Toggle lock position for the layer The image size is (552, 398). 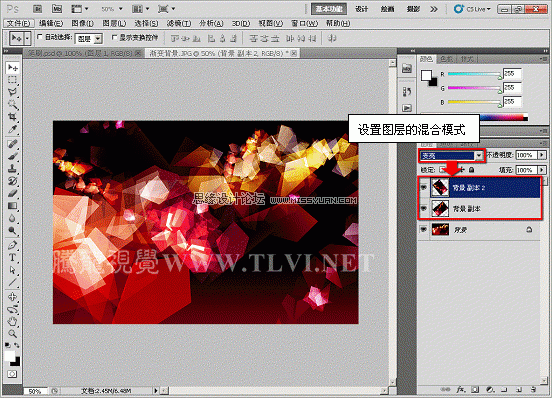tap(463, 170)
